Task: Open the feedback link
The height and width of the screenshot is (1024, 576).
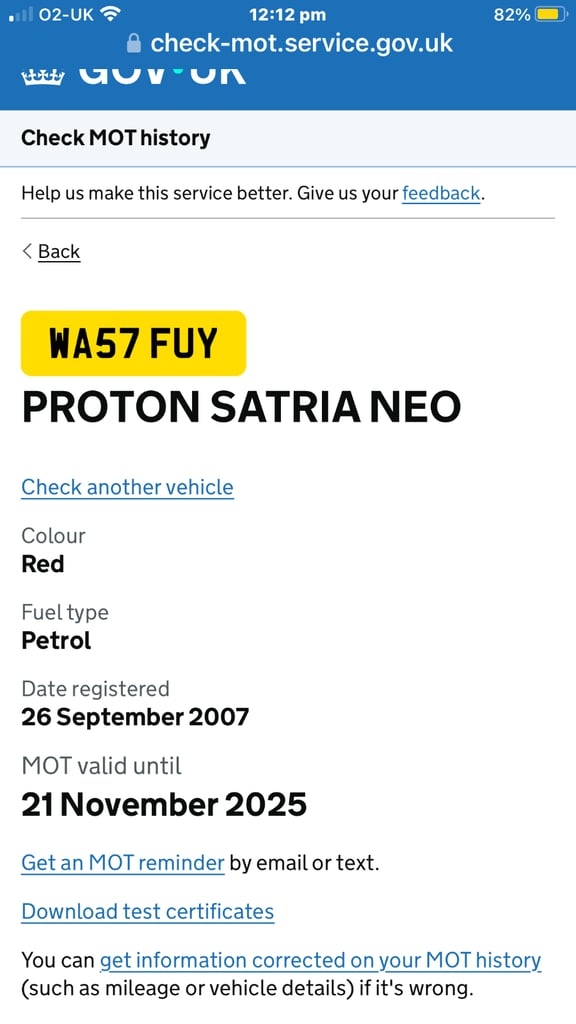Action: coord(441,193)
